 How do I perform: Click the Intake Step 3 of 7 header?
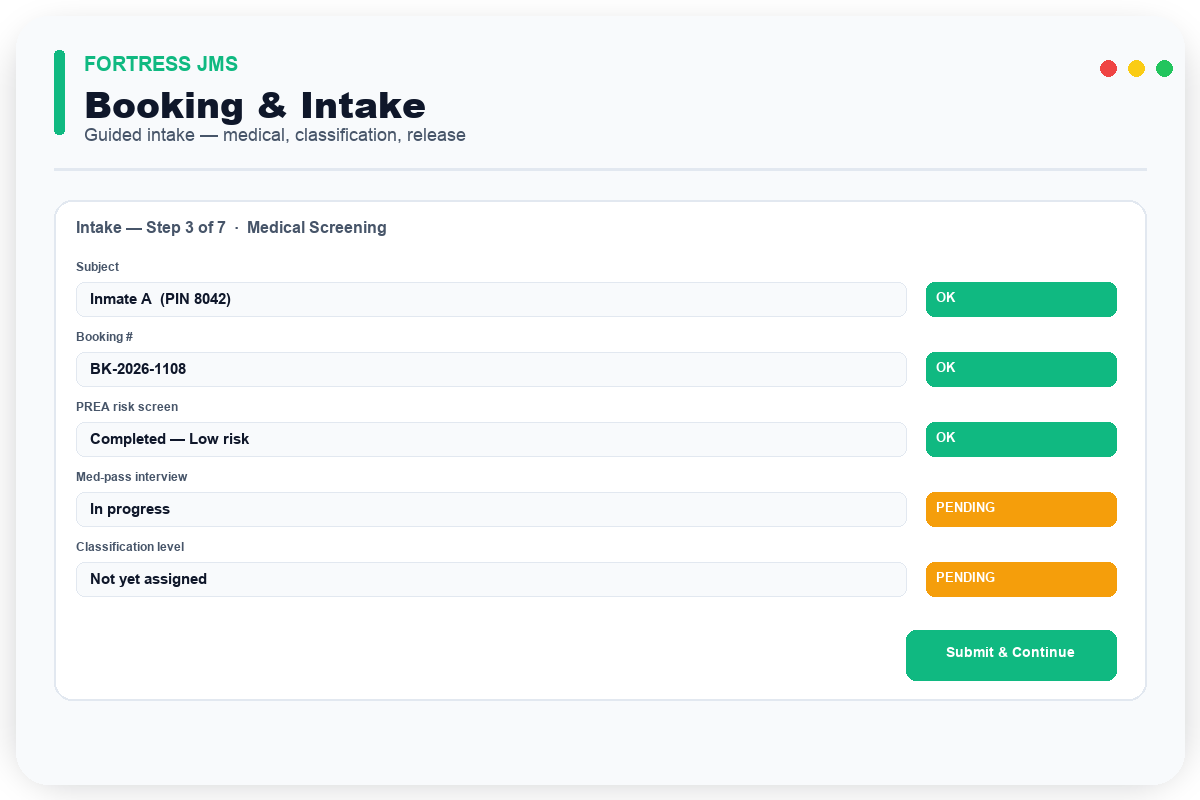(x=231, y=228)
